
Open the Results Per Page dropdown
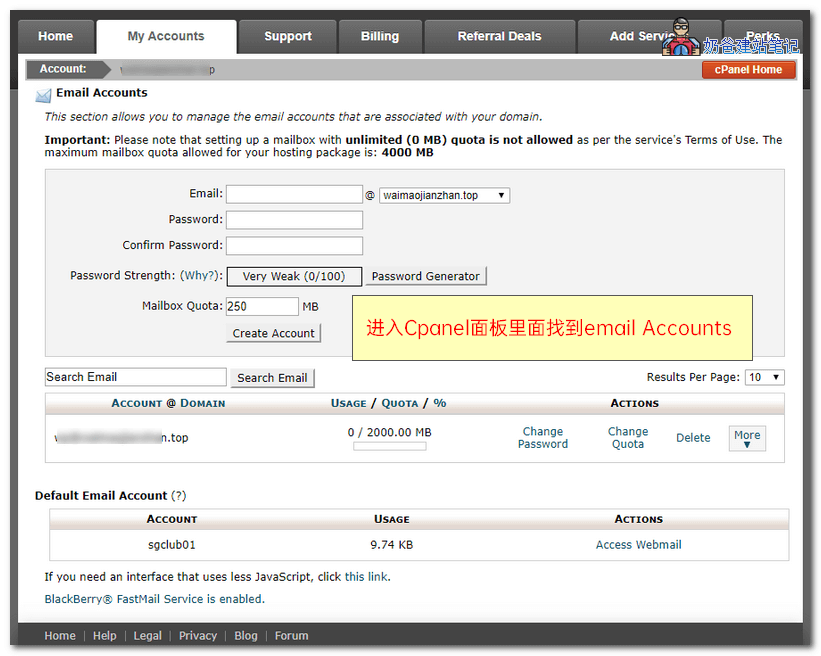764,377
